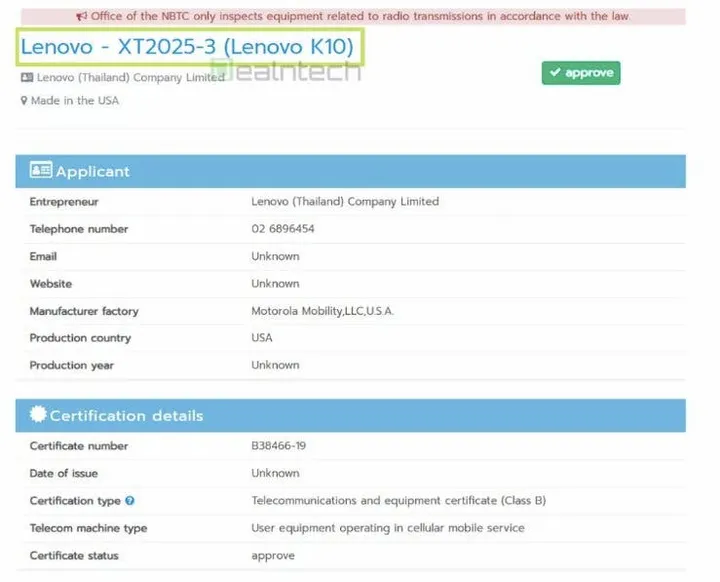
Task: Click the location pin icon beside Made in the USA
Action: [x=24, y=101]
